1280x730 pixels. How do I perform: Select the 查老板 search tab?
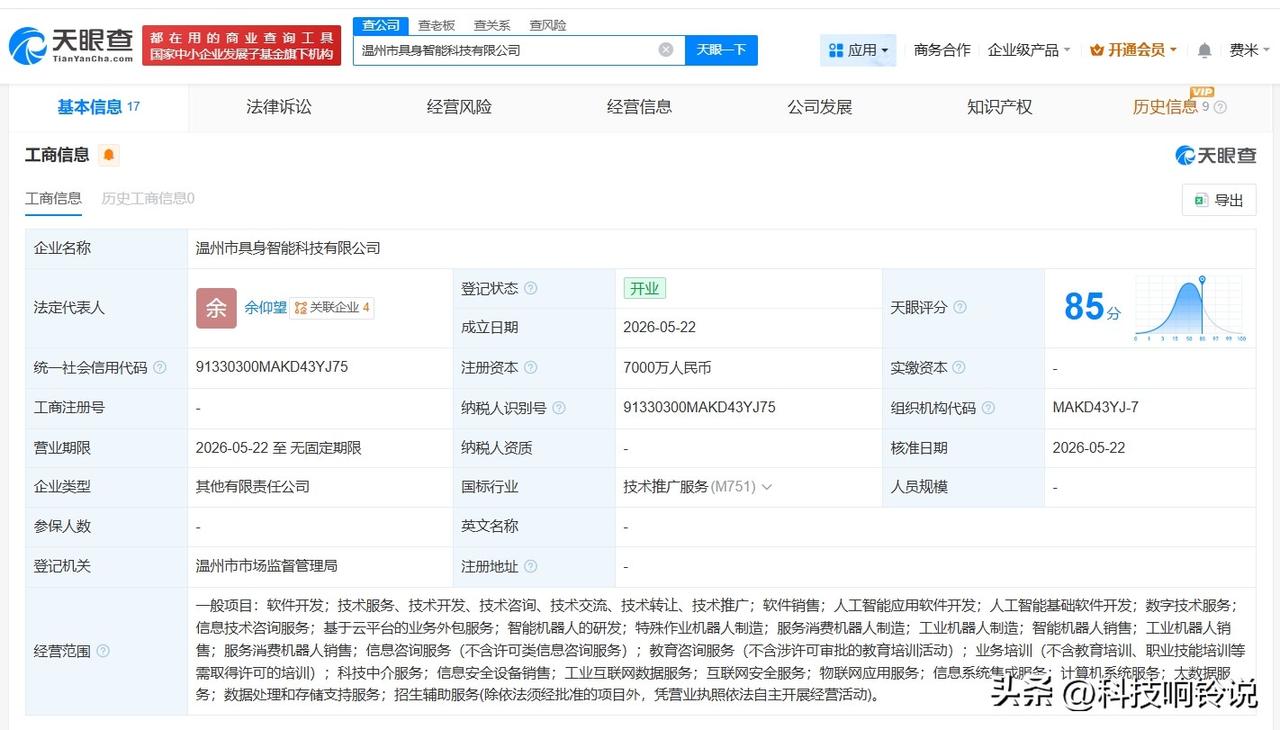click(x=436, y=25)
